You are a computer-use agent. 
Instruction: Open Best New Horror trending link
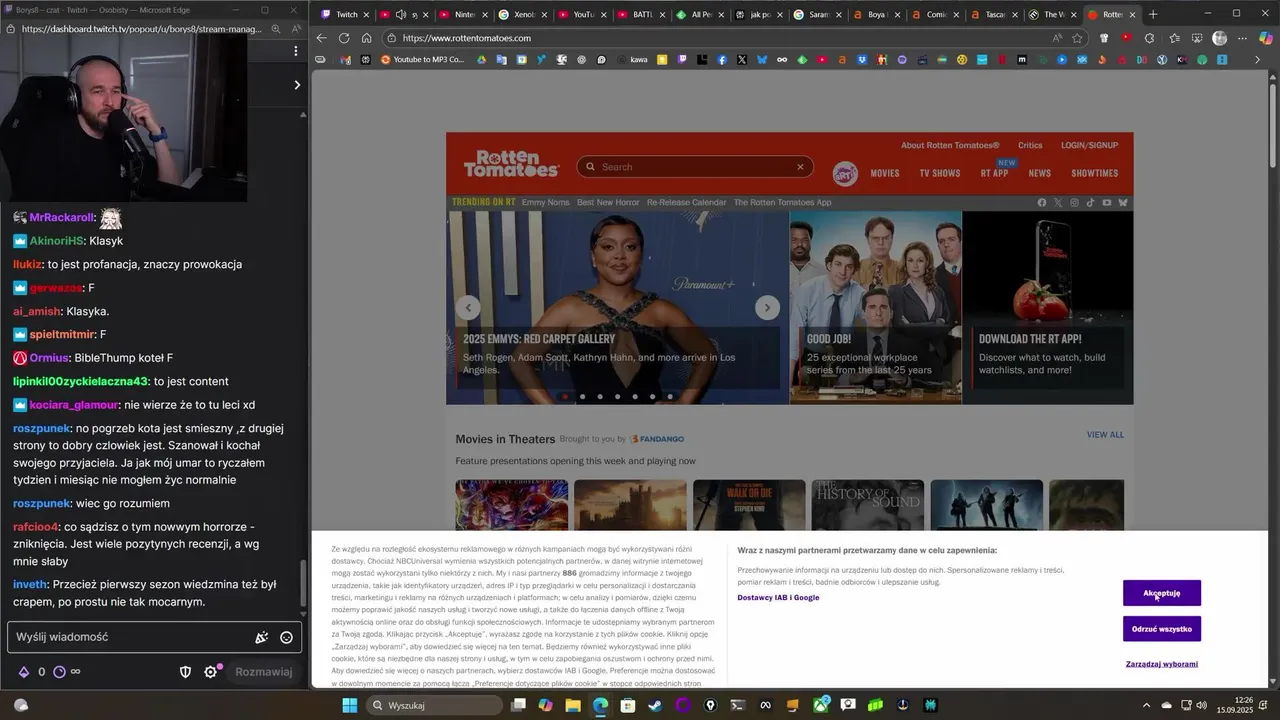tap(608, 202)
